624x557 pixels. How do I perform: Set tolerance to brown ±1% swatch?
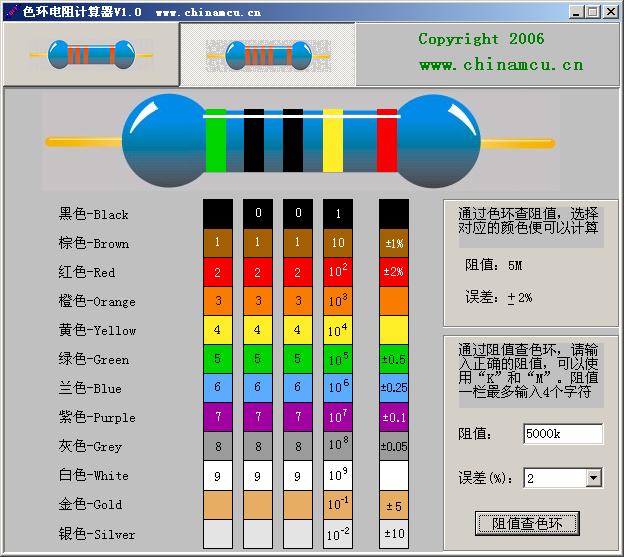point(394,242)
